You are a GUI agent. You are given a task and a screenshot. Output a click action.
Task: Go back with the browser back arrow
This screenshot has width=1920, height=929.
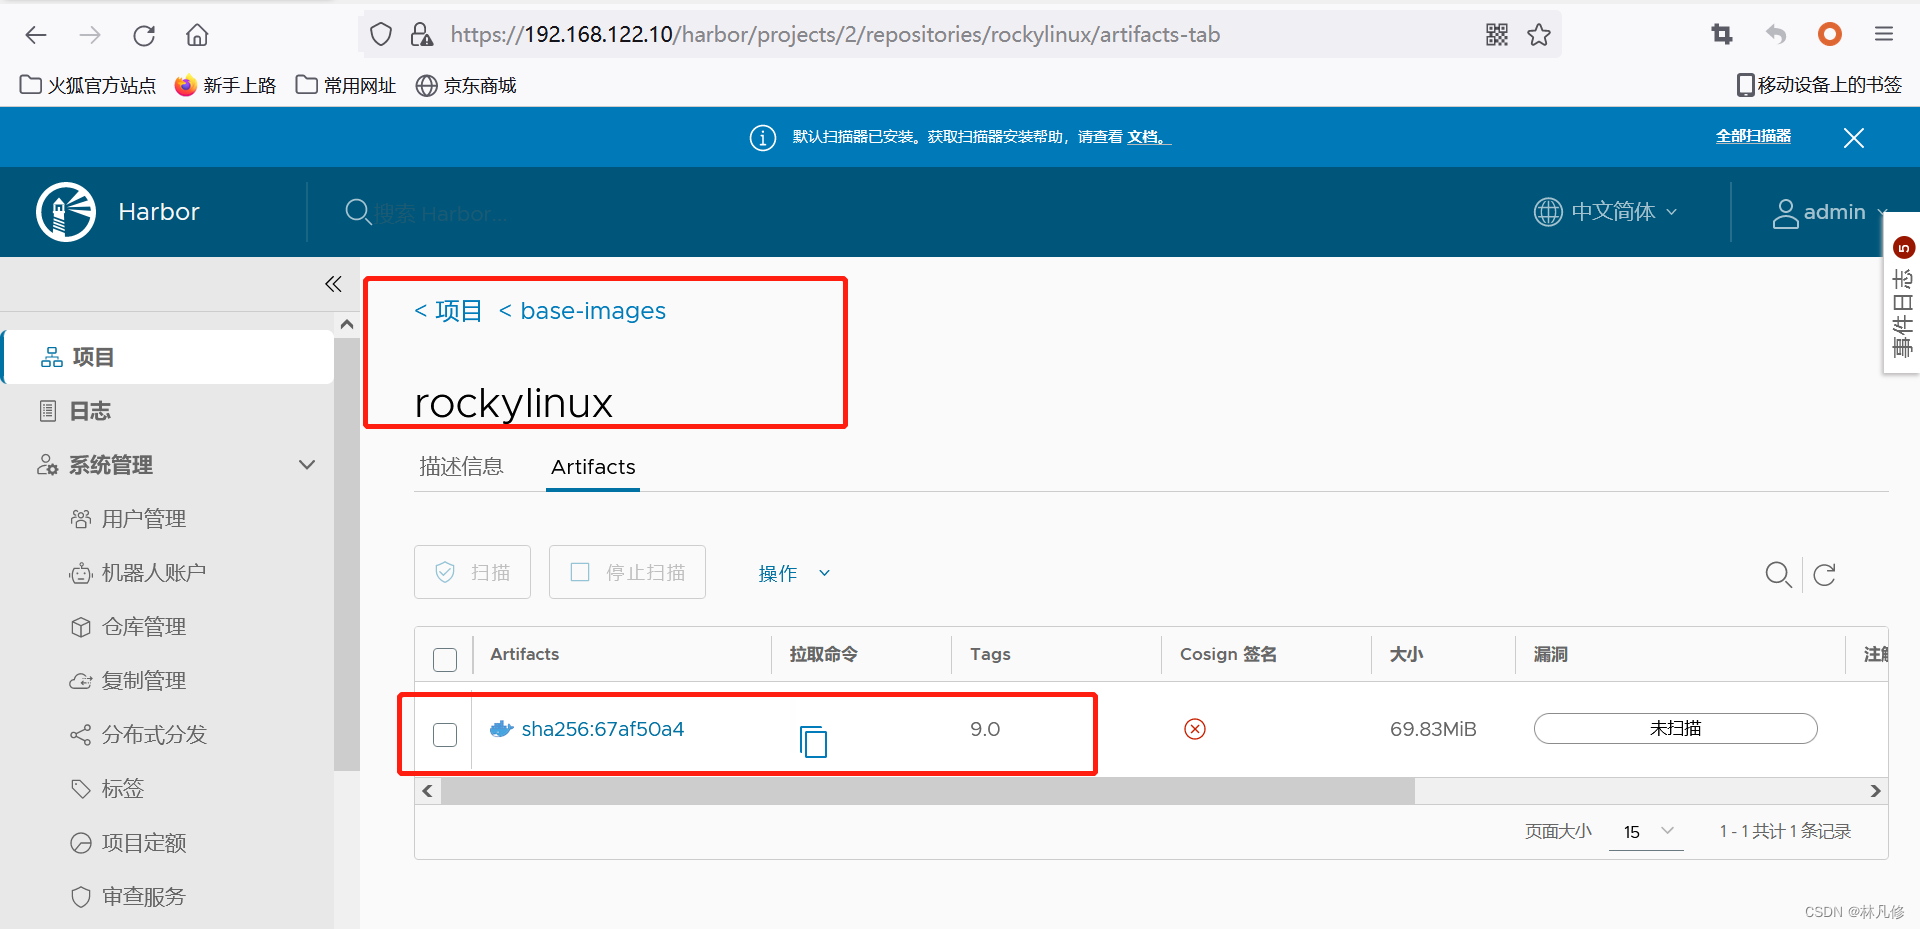(36, 35)
